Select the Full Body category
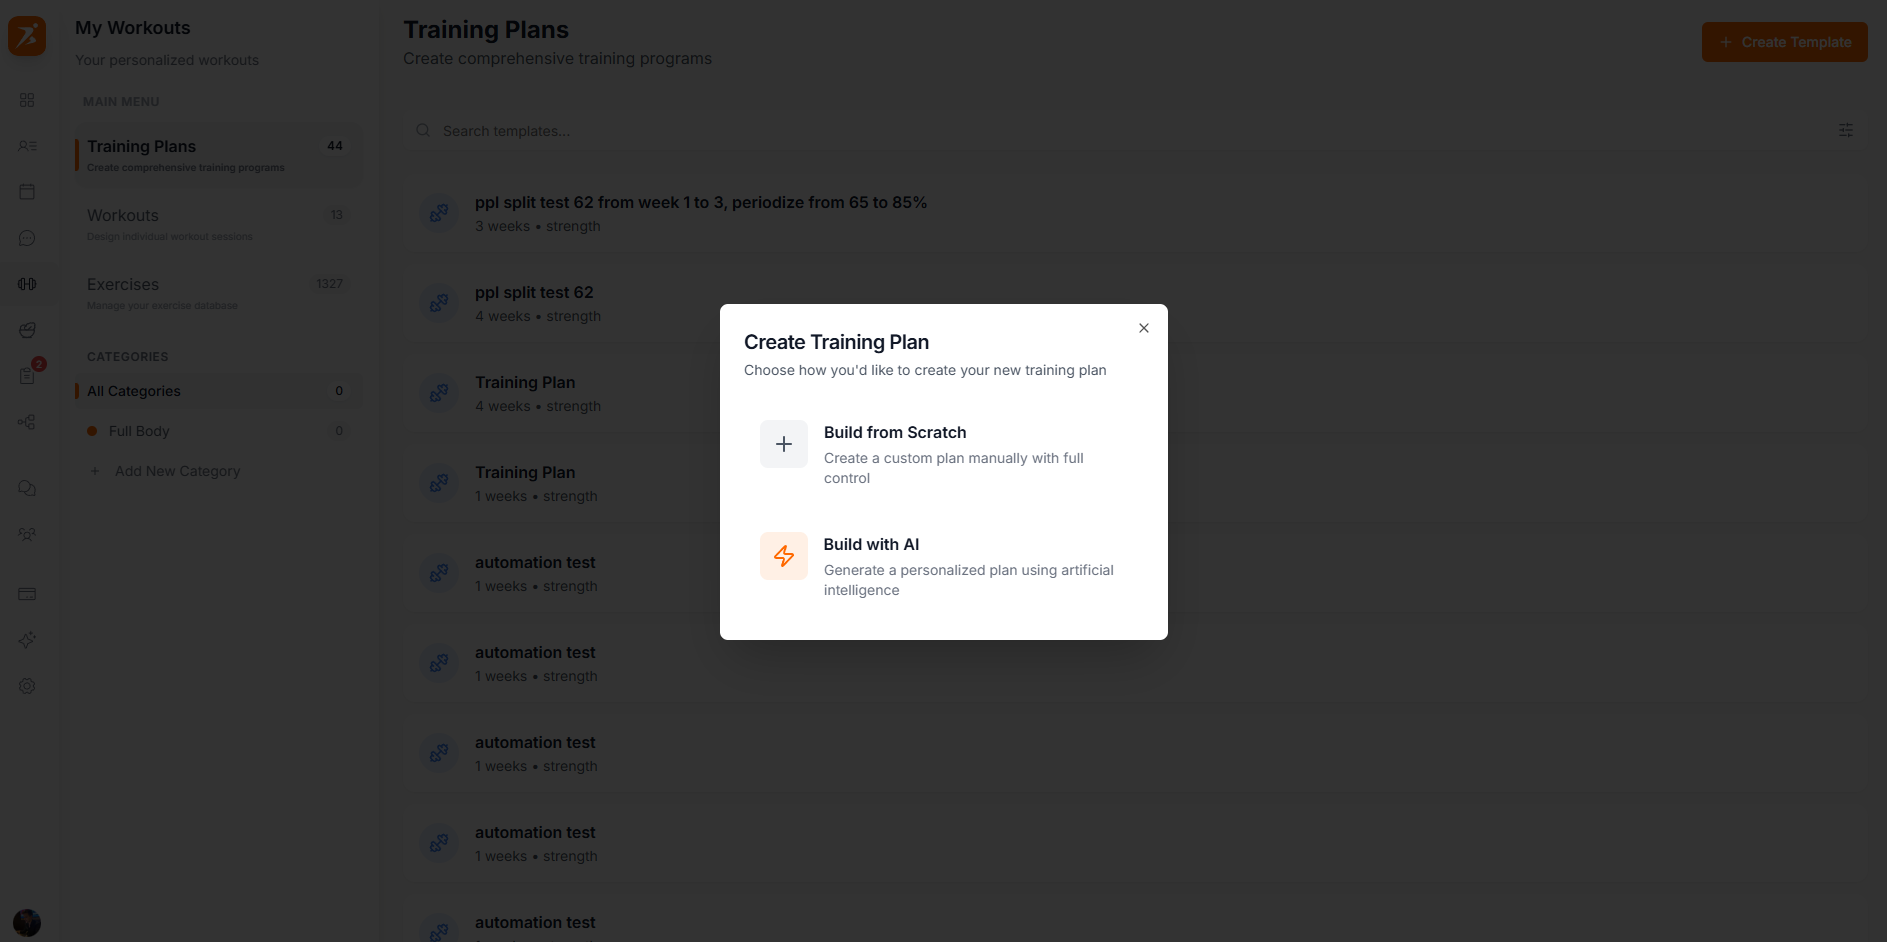Viewport: 1887px width, 942px height. click(x=140, y=431)
